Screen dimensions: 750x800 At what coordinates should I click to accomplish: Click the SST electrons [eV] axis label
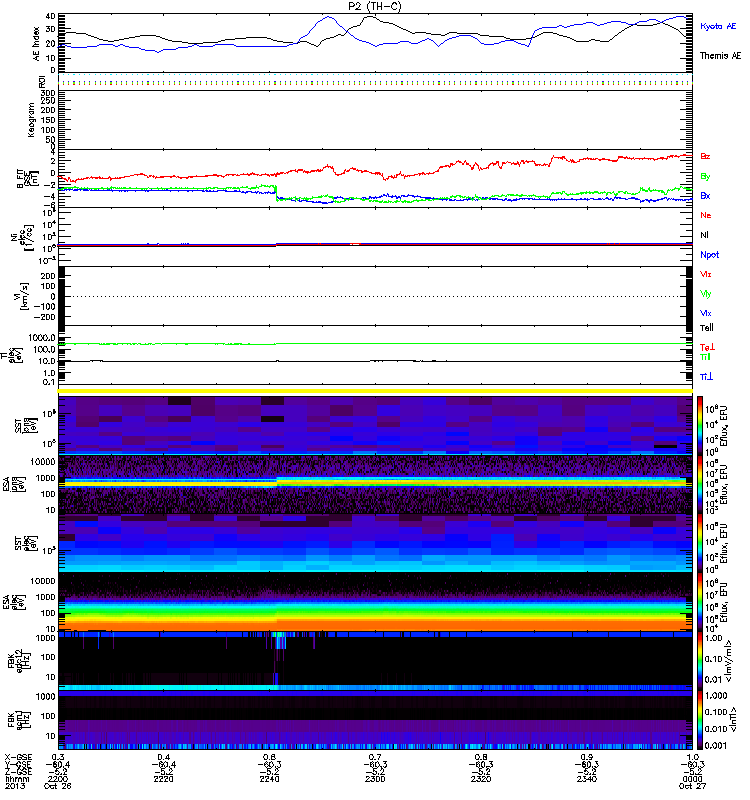coord(26,543)
